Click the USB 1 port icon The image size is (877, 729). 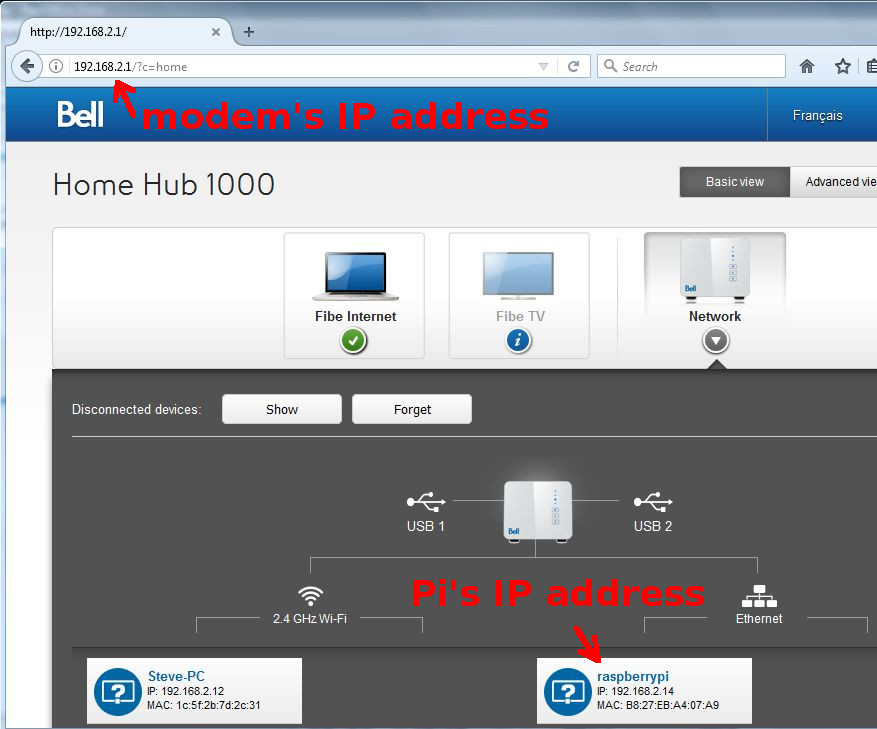pyautogui.click(x=425, y=500)
